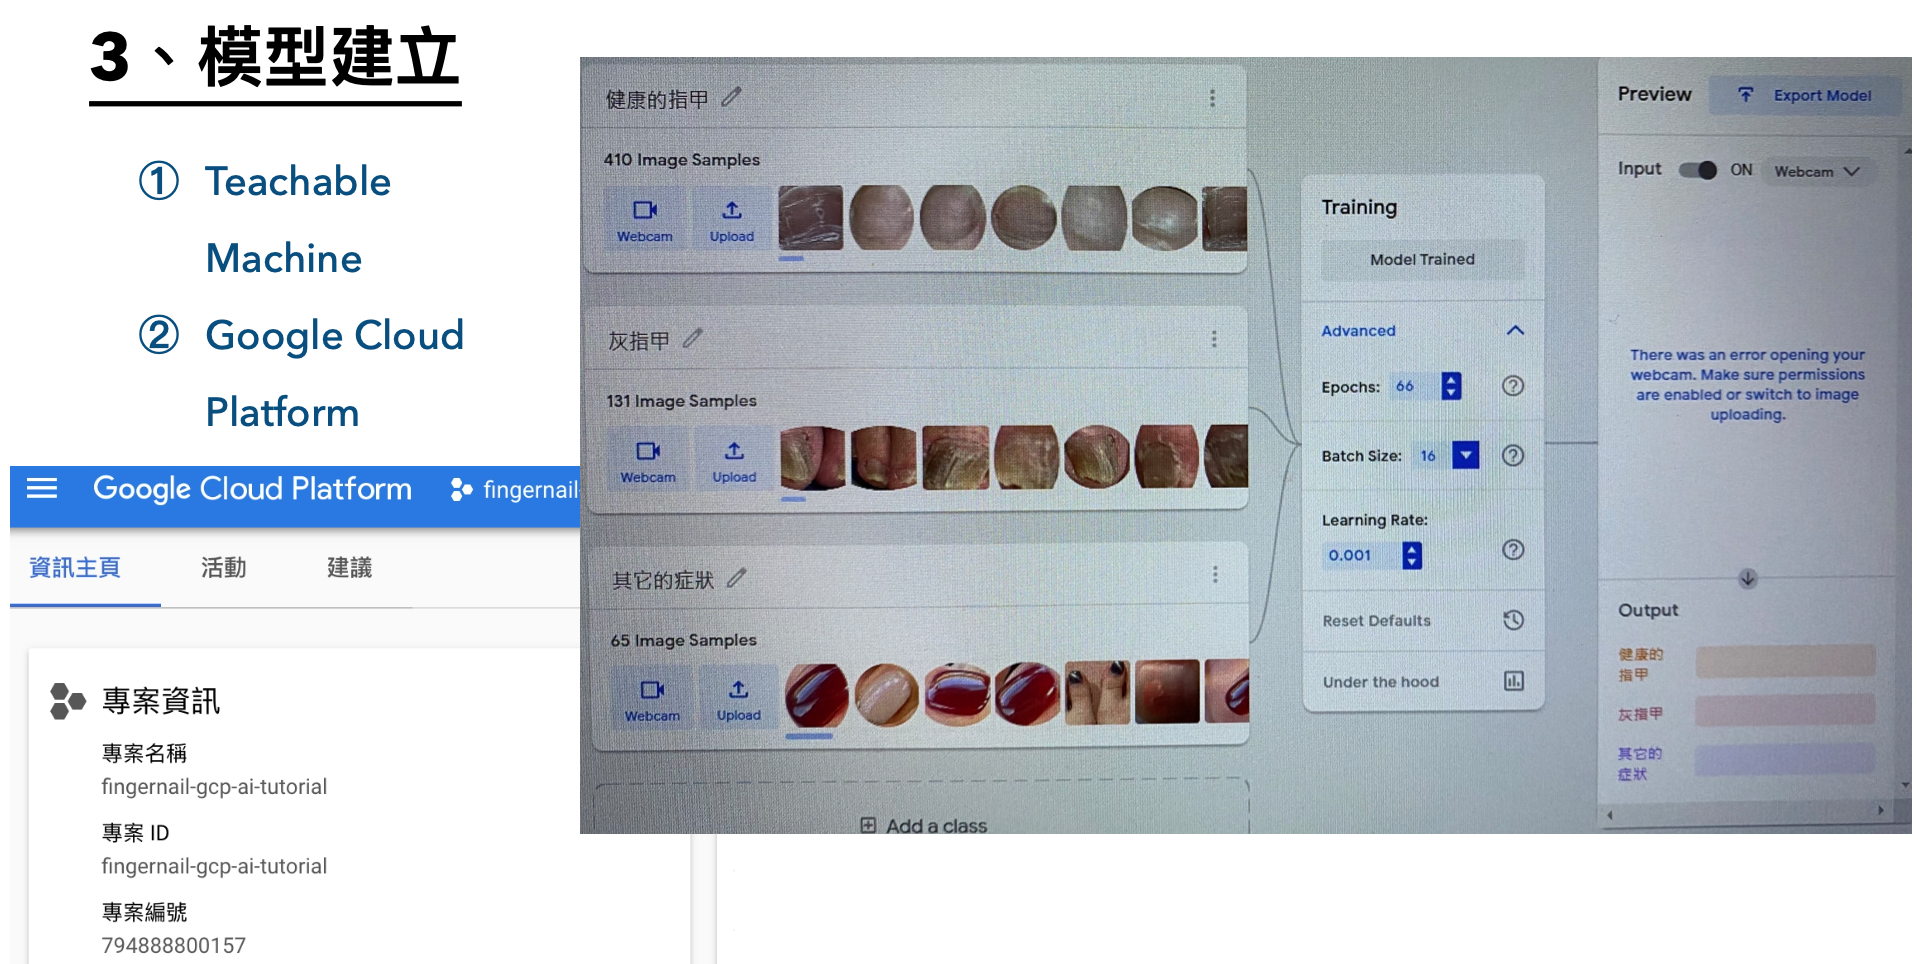
Task: Click the 專案資訊 card hexagon icon
Action: (67, 701)
